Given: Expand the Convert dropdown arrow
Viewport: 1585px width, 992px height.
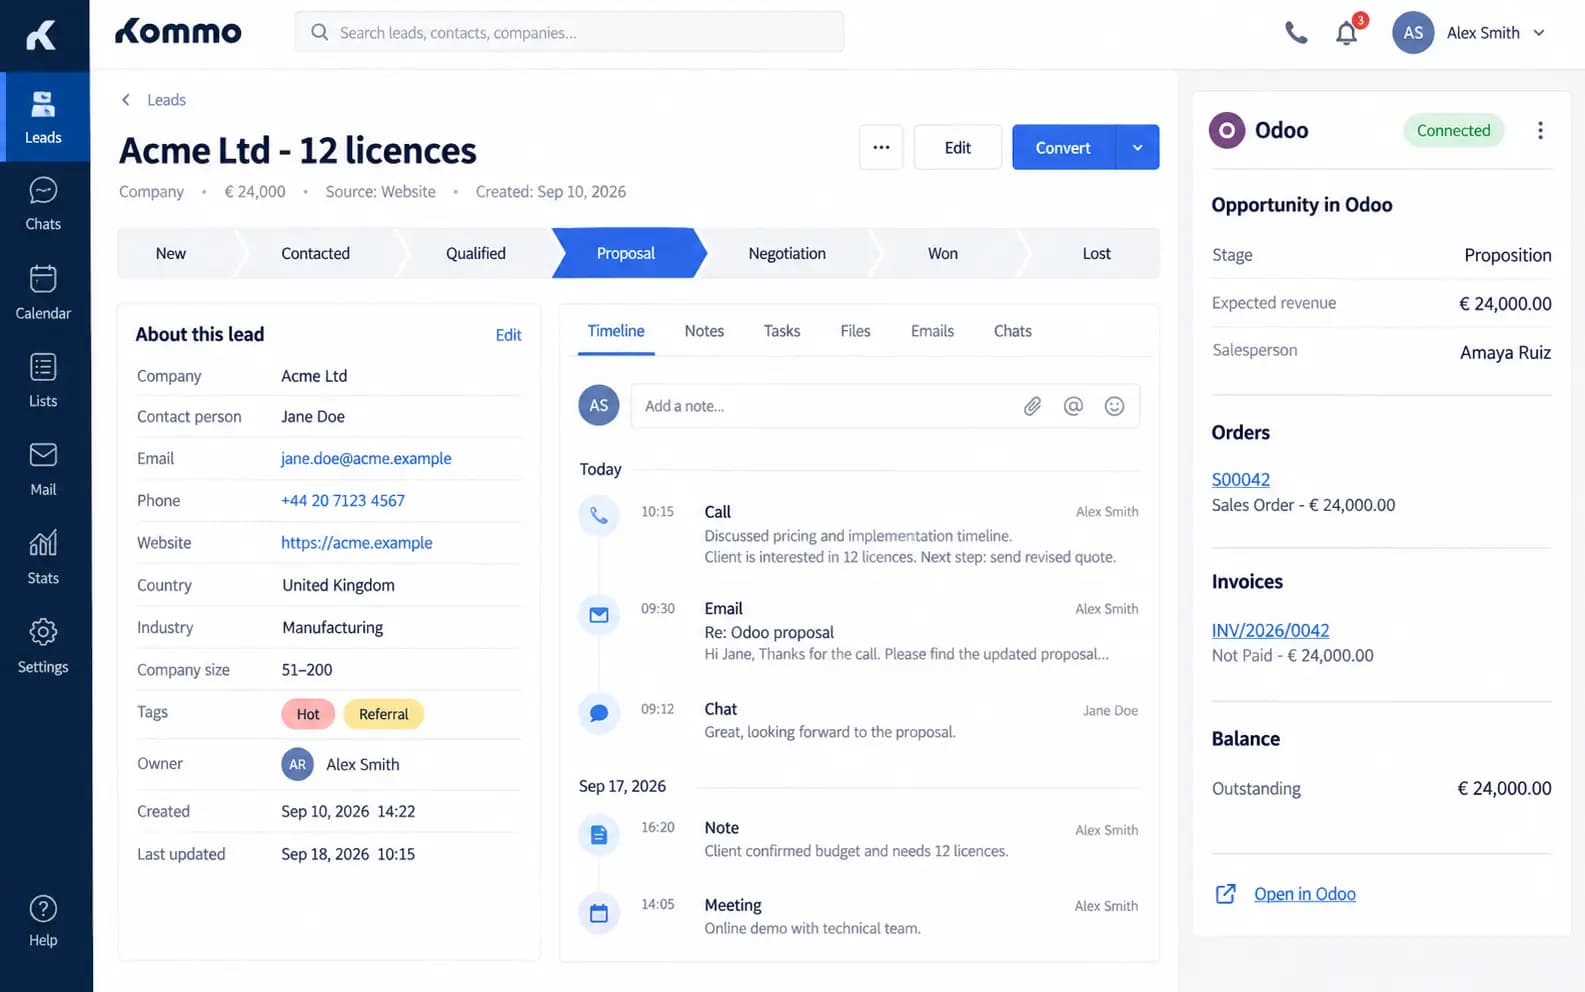Looking at the screenshot, I should pyautogui.click(x=1137, y=148).
